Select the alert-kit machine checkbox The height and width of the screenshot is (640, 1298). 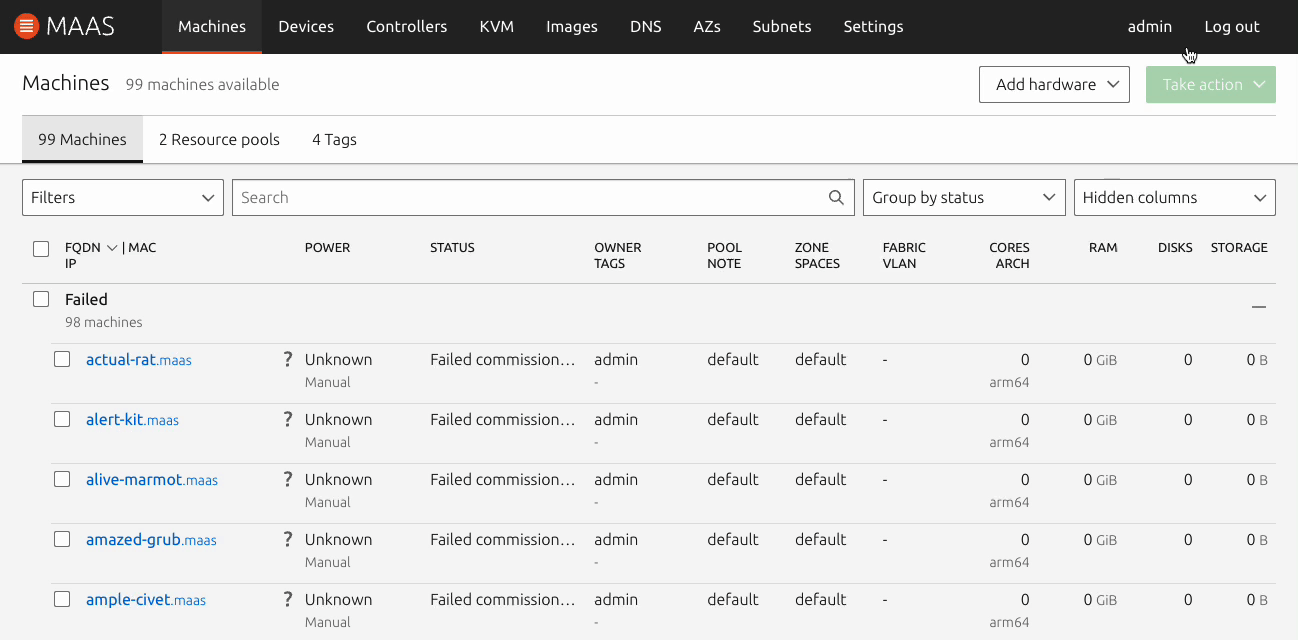tap(62, 419)
